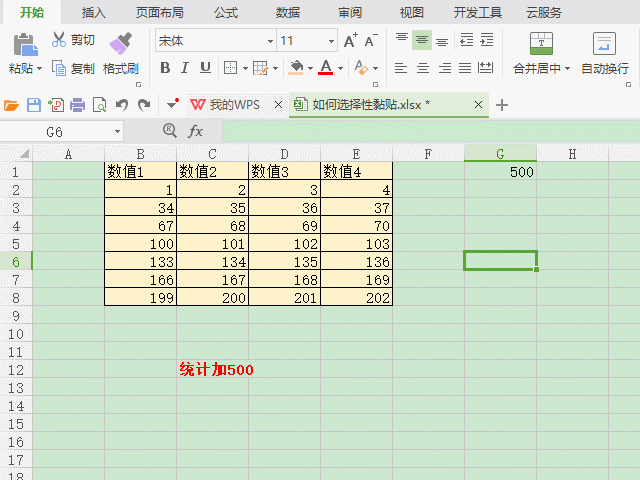Viewport: 640px width, 480px height.
Task: Open the font size 11 dropdown
Action: click(331, 41)
